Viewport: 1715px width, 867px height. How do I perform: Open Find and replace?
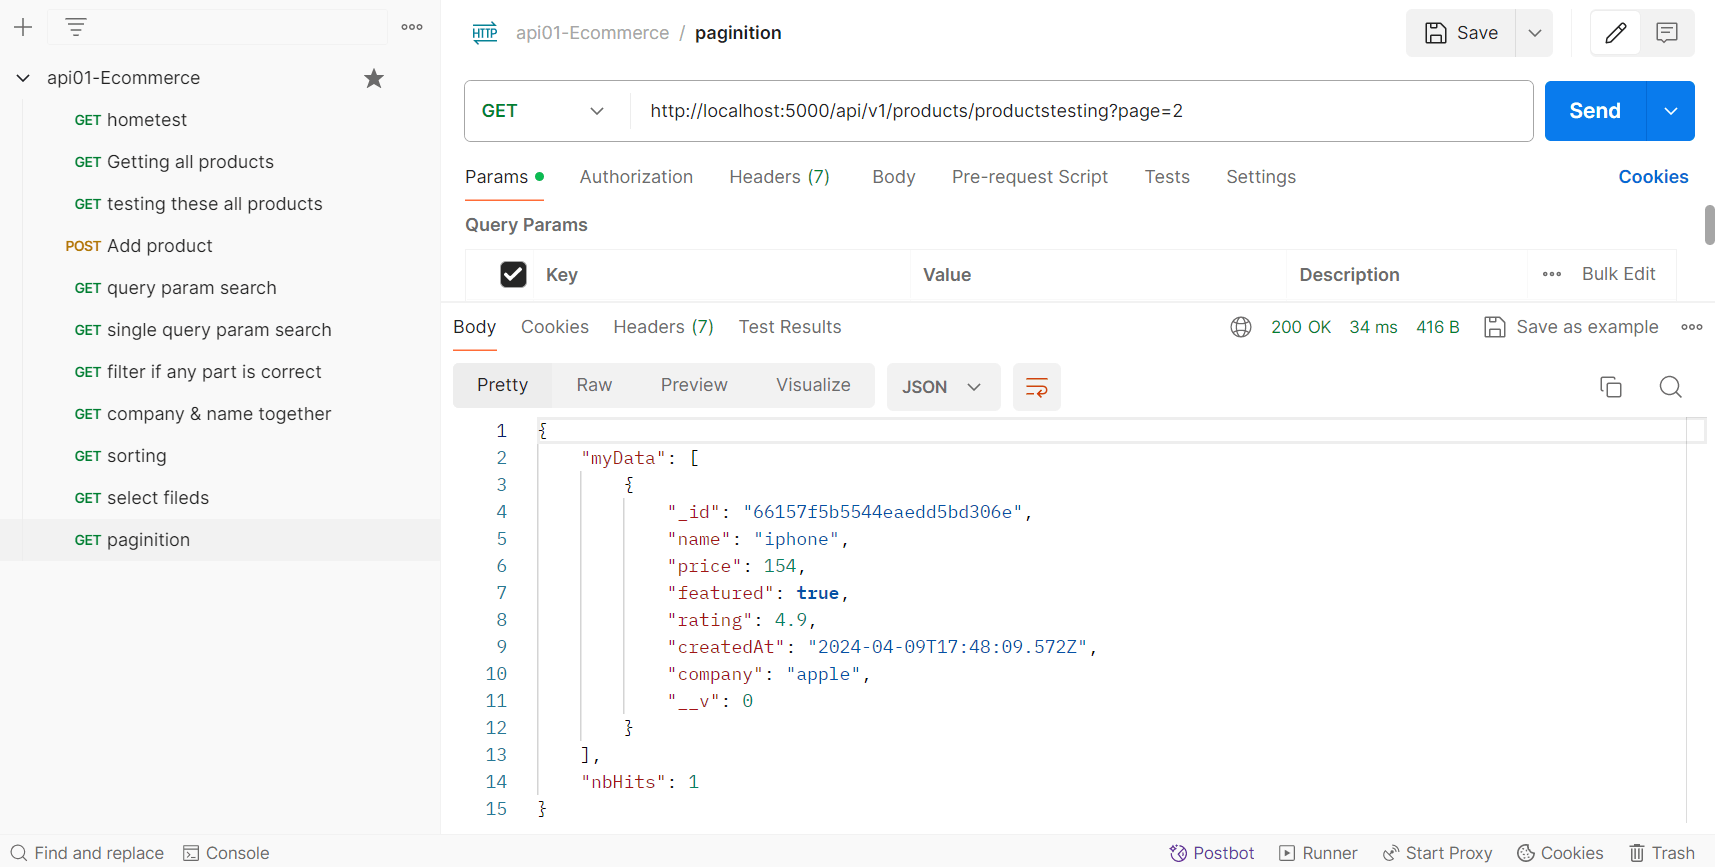(x=87, y=853)
